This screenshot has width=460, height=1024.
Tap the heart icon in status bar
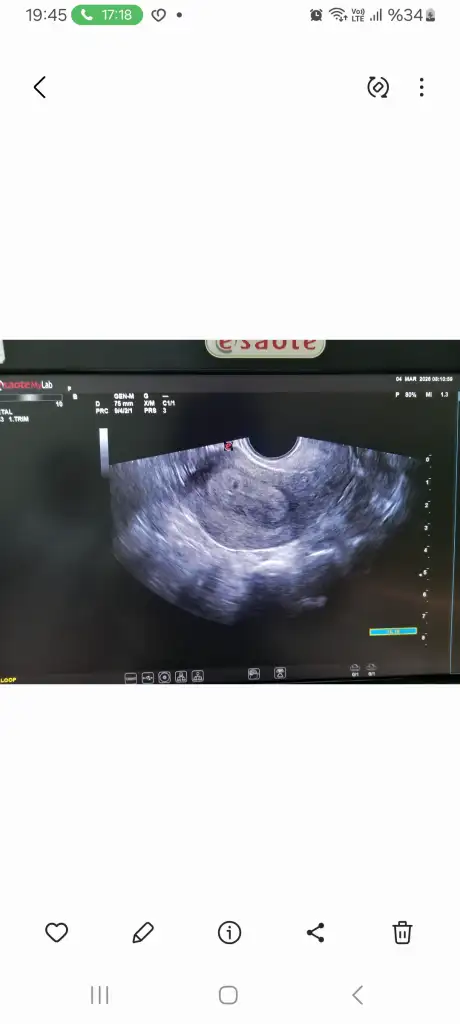pyautogui.click(x=159, y=15)
